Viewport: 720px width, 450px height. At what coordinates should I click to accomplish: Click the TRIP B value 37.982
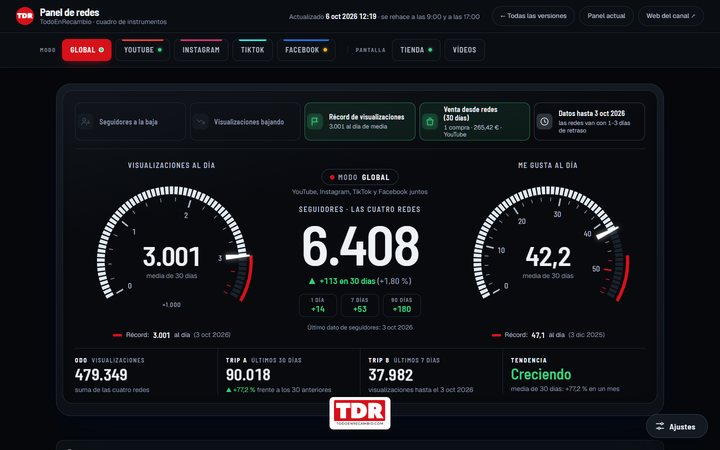pyautogui.click(x=391, y=375)
